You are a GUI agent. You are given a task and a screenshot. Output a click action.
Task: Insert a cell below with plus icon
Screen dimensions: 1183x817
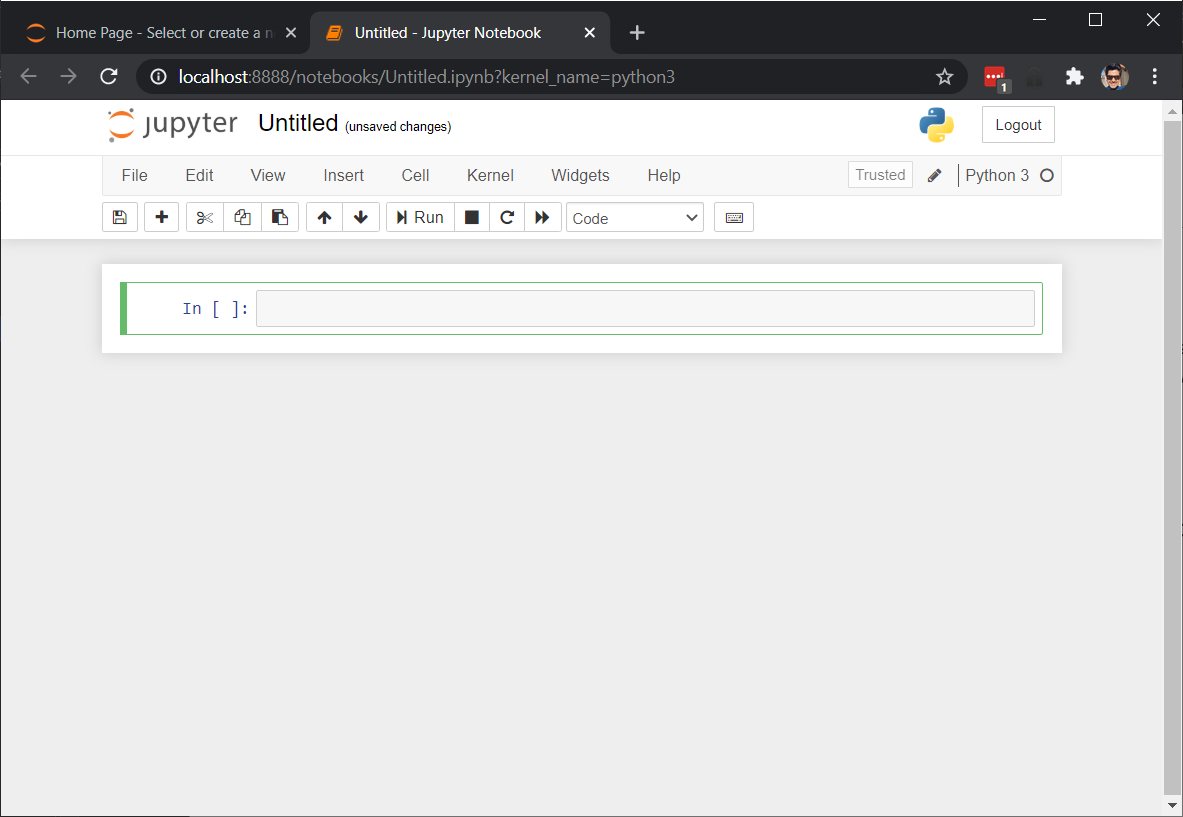click(161, 217)
